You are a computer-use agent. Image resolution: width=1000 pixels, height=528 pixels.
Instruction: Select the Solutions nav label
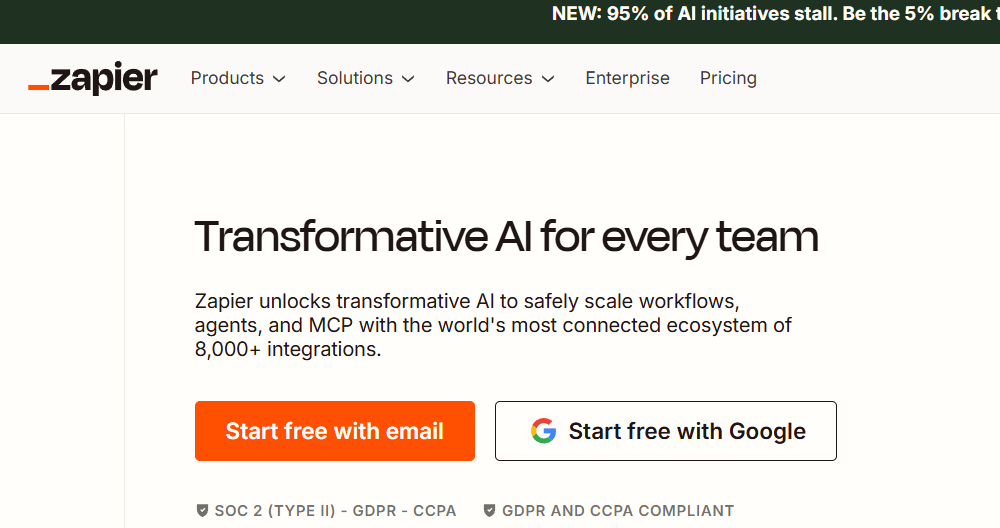pyautogui.click(x=355, y=78)
